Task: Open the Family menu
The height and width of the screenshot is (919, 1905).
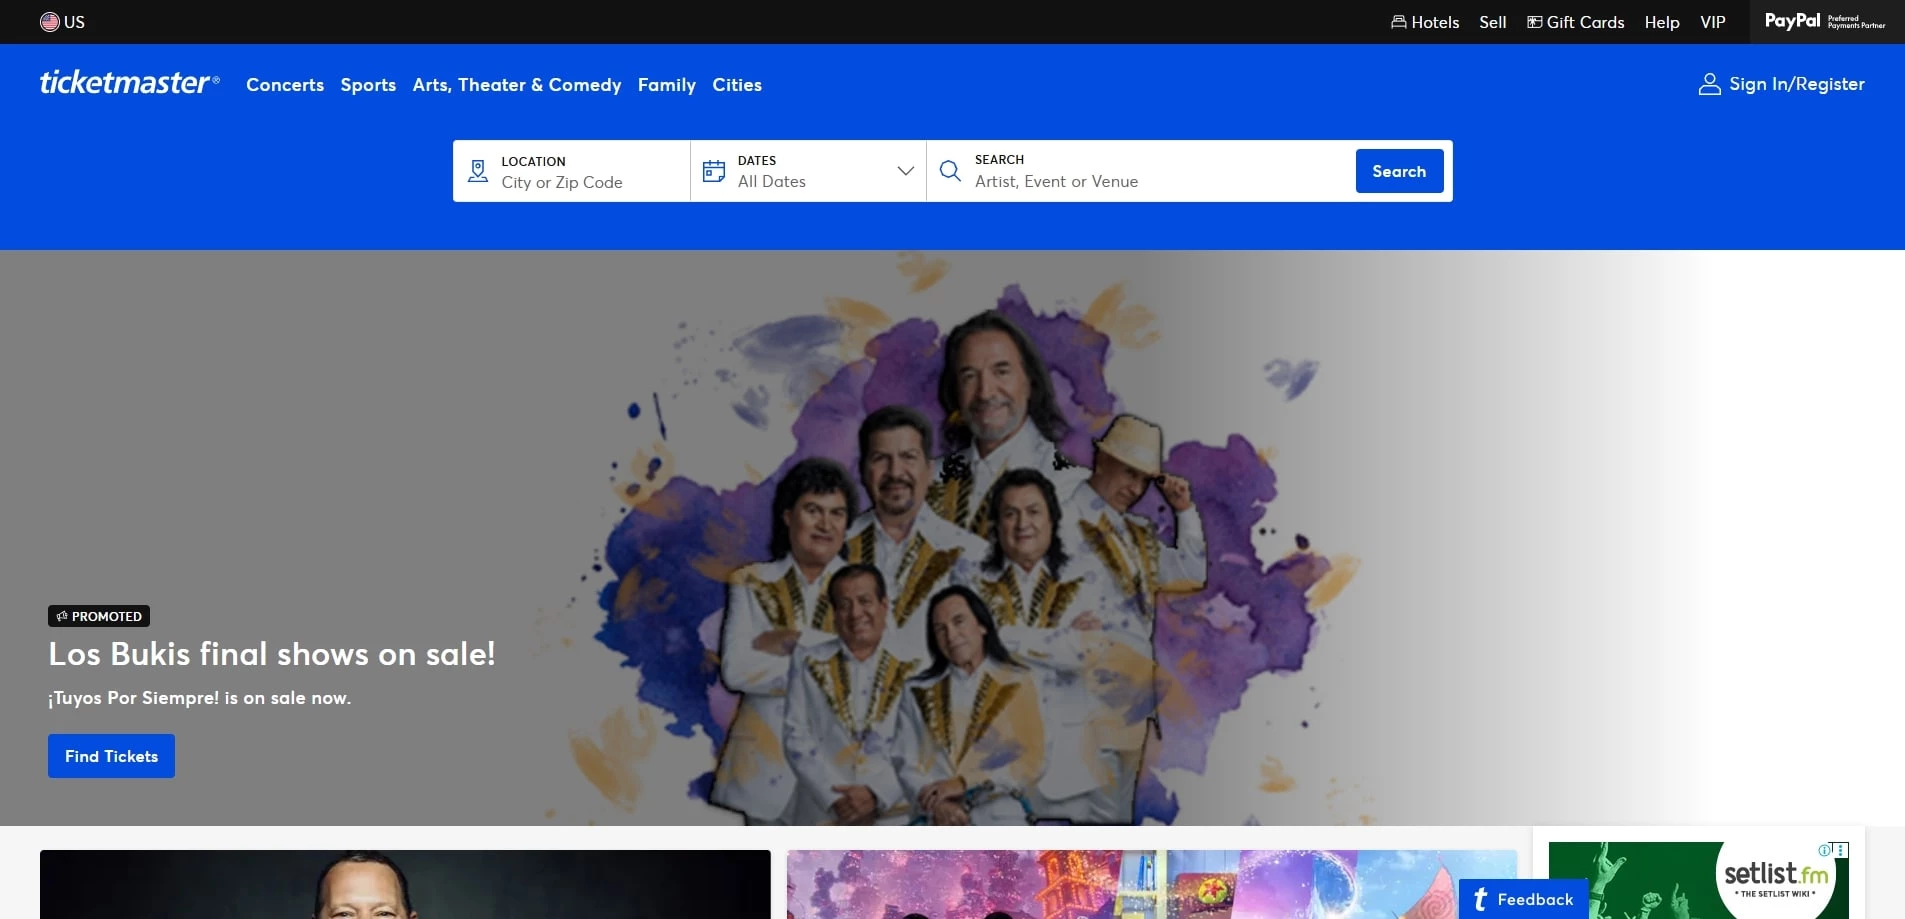Action: point(666,85)
